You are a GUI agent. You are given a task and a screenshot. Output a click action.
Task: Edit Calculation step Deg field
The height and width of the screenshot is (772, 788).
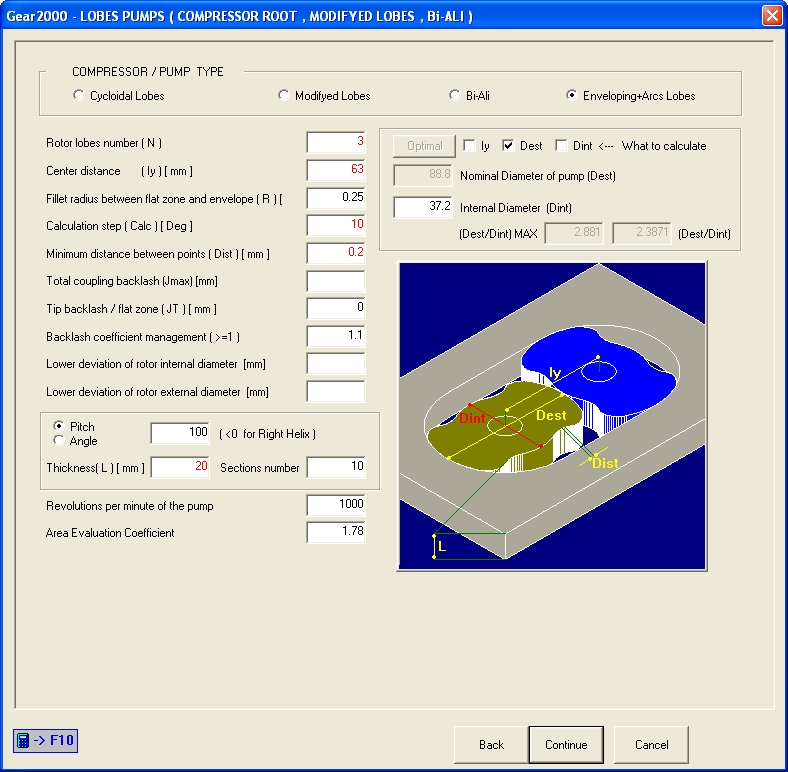click(336, 225)
